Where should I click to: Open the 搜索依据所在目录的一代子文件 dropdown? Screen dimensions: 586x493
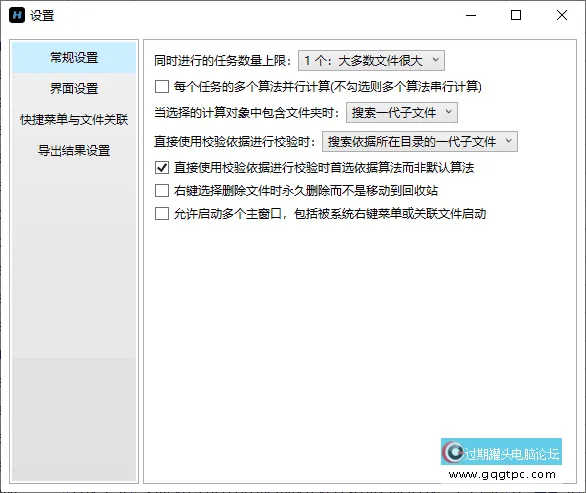pyautogui.click(x=420, y=142)
